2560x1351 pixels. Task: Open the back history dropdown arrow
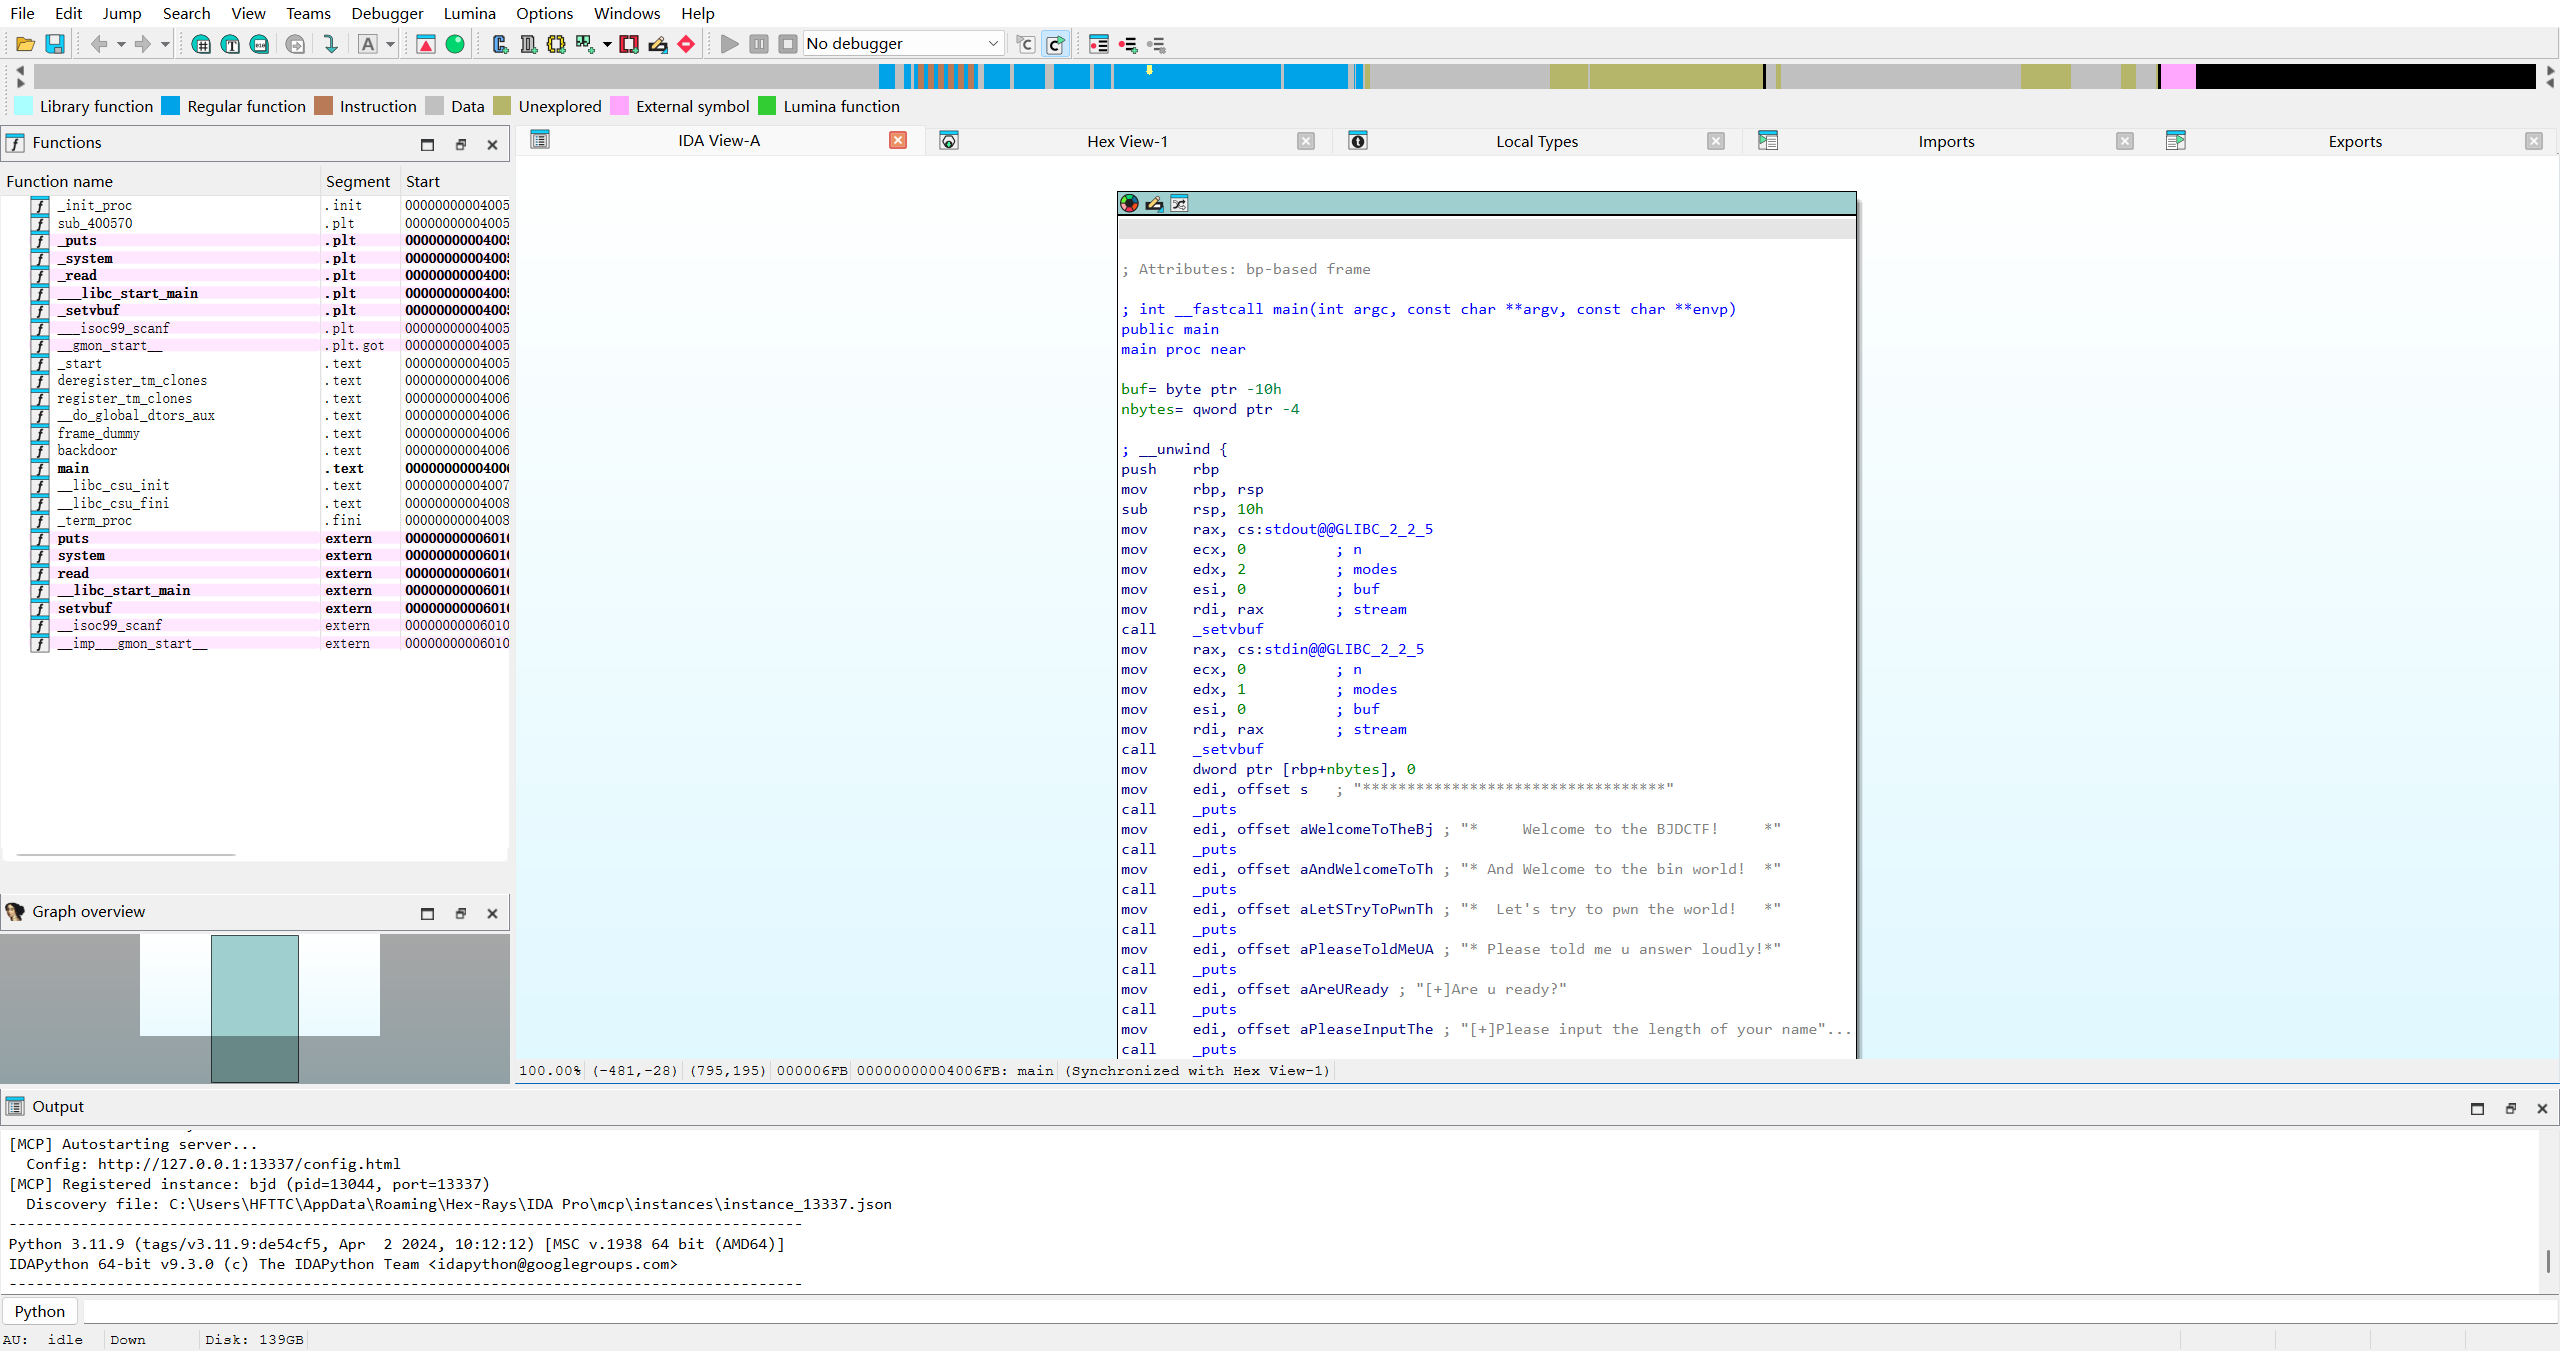click(121, 44)
